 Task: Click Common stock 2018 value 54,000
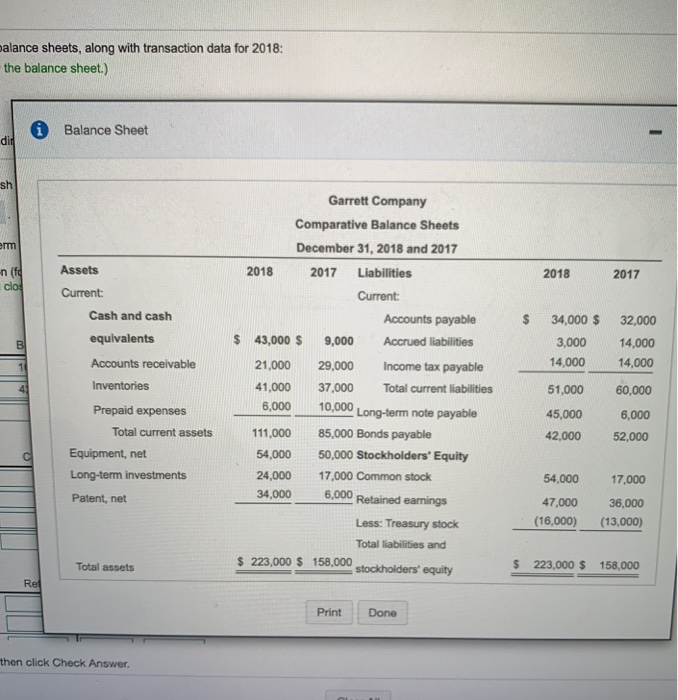[x=561, y=479]
